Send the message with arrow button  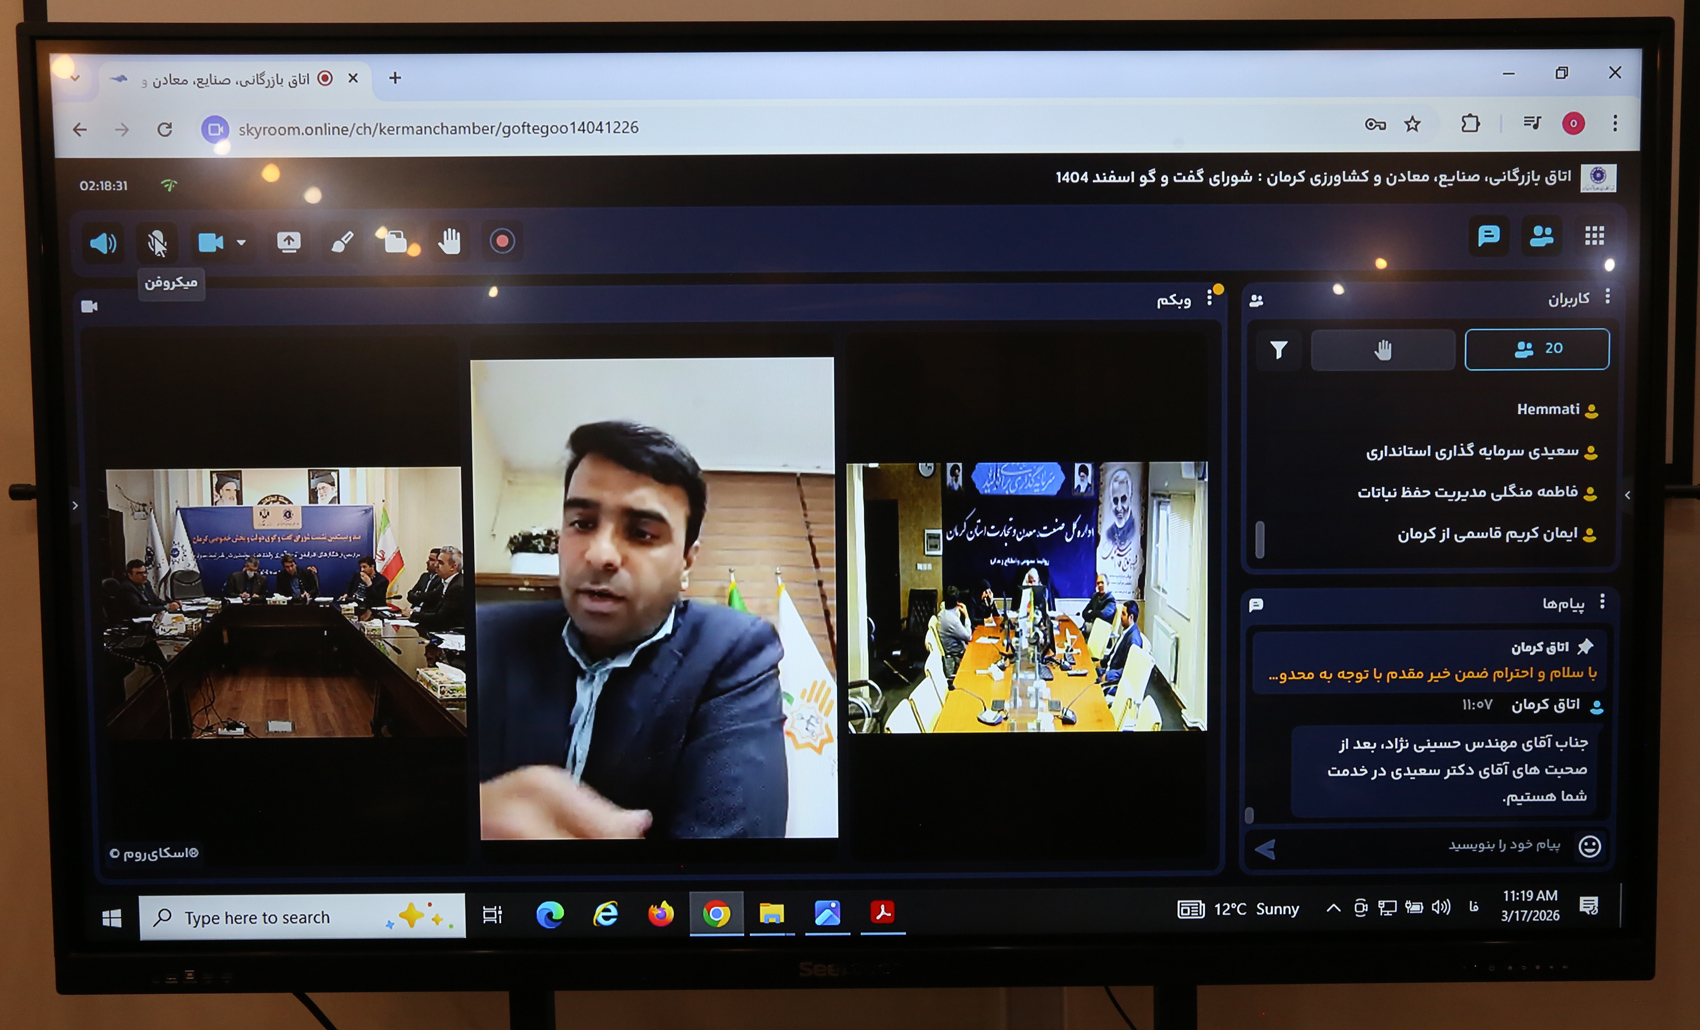click(x=1266, y=849)
